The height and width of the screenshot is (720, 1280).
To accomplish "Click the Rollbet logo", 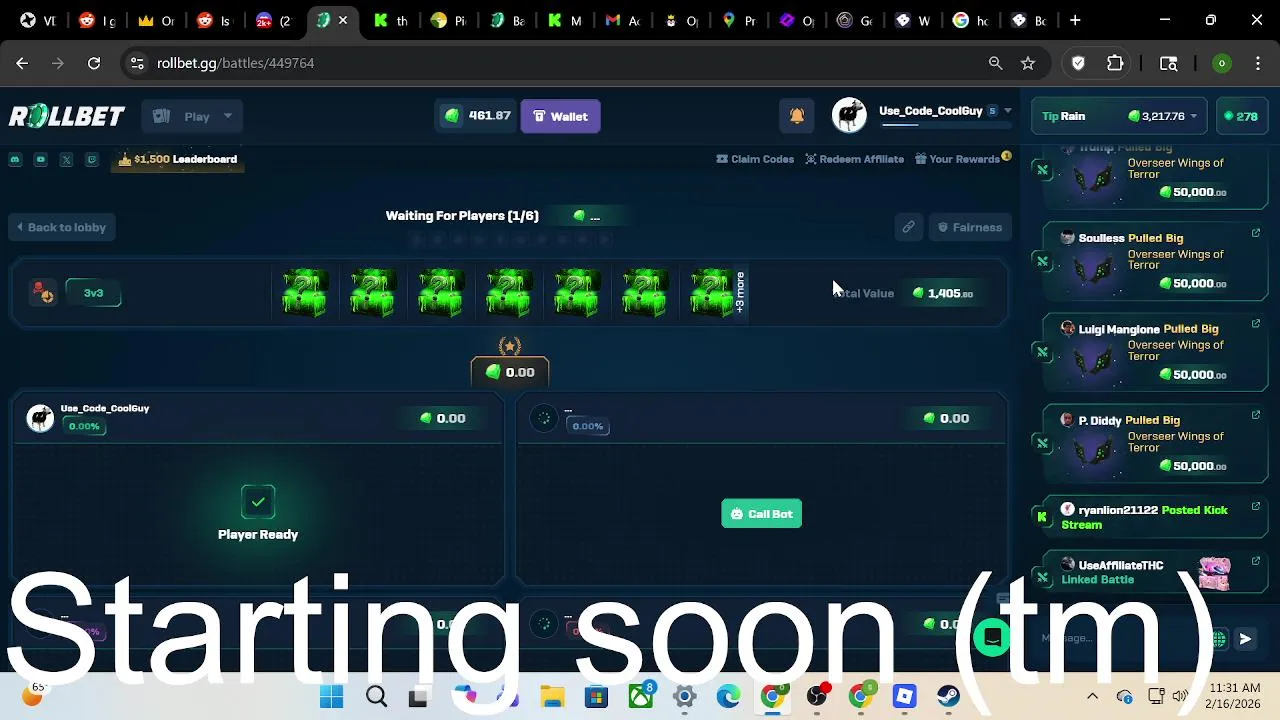I will (67, 116).
